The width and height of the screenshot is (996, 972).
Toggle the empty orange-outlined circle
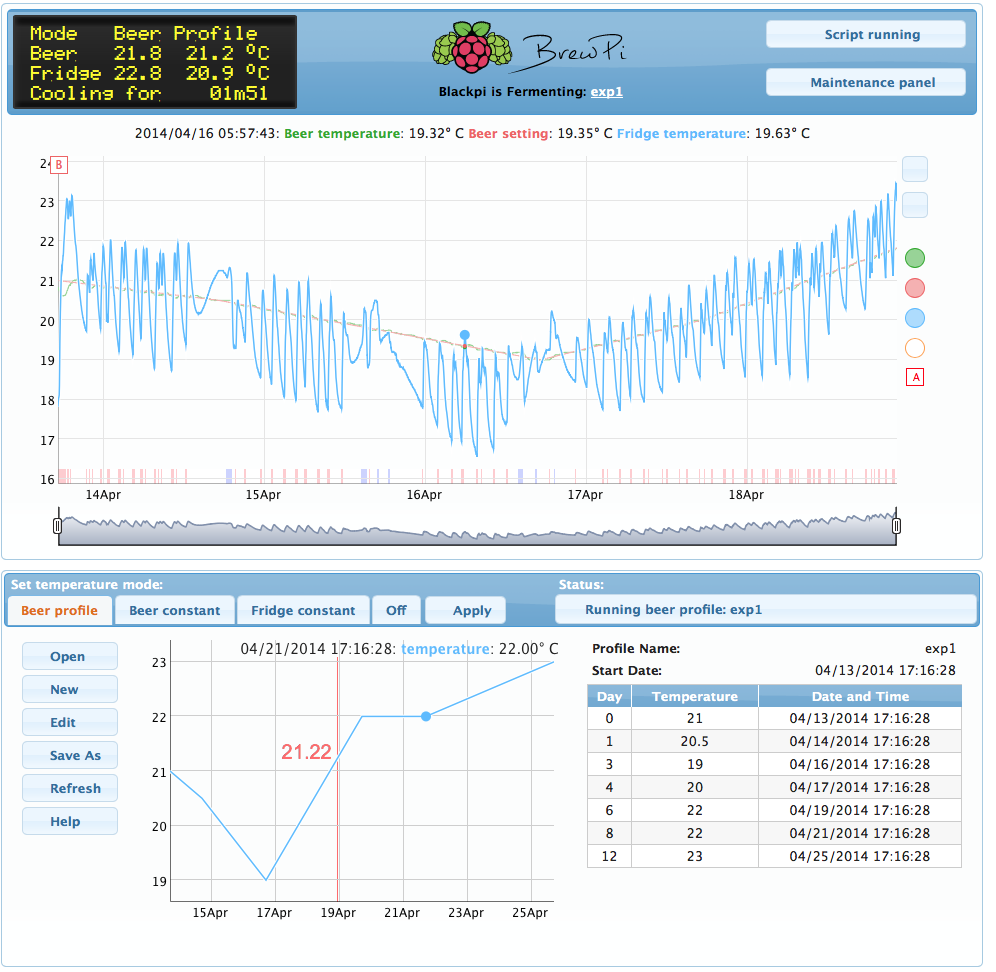pyautogui.click(x=914, y=348)
